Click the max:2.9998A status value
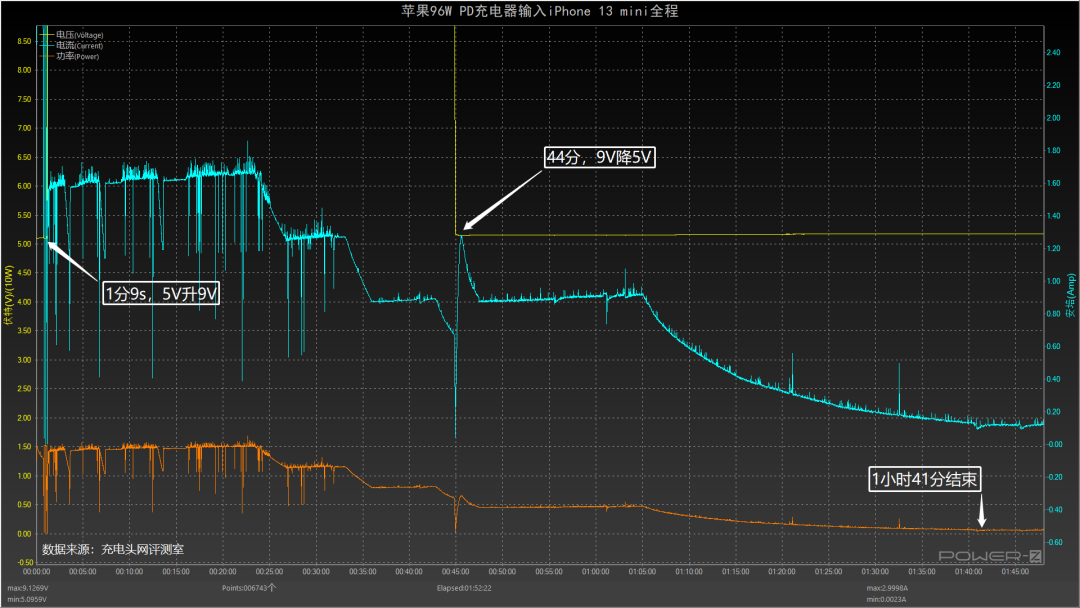This screenshot has width=1080, height=608. (887, 588)
